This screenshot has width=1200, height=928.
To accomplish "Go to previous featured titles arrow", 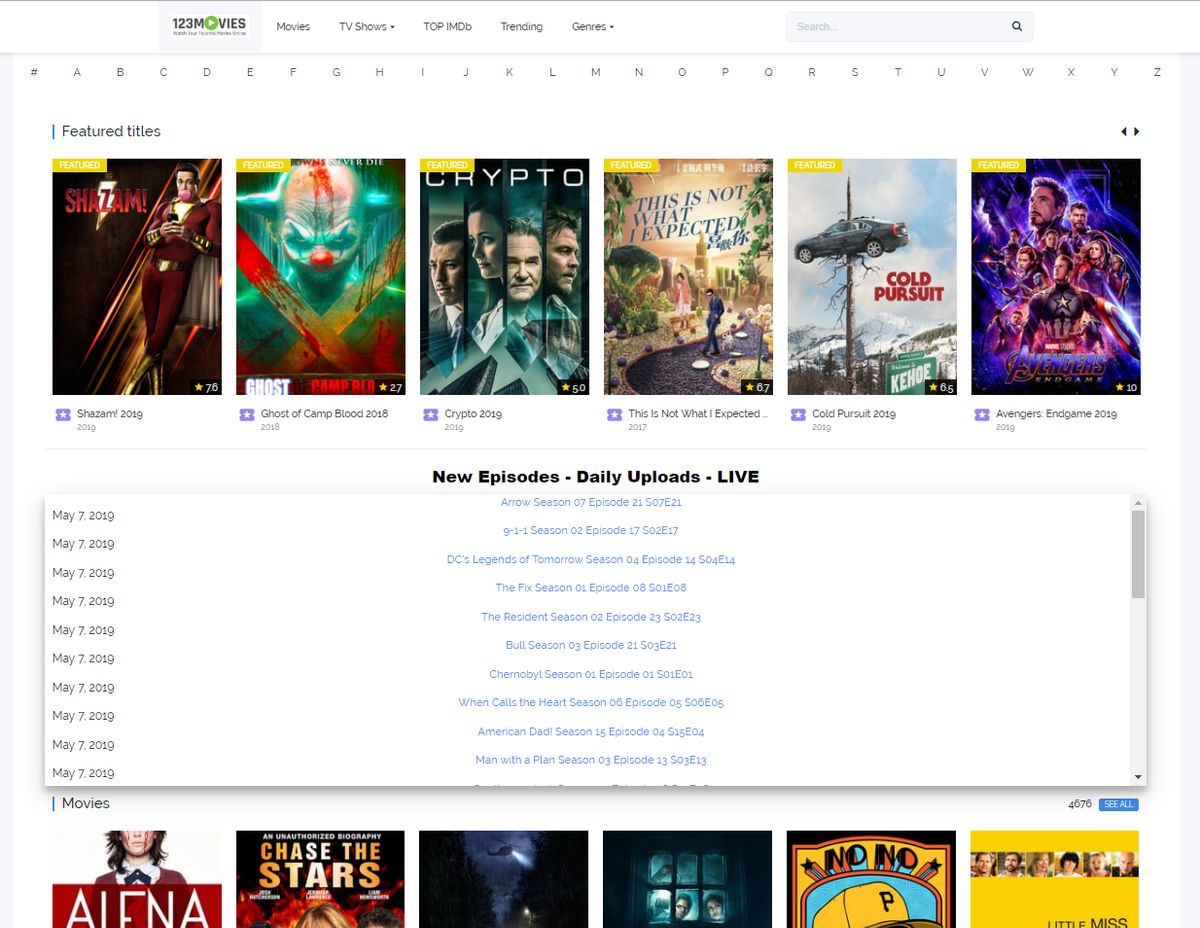I will pyautogui.click(x=1123, y=132).
